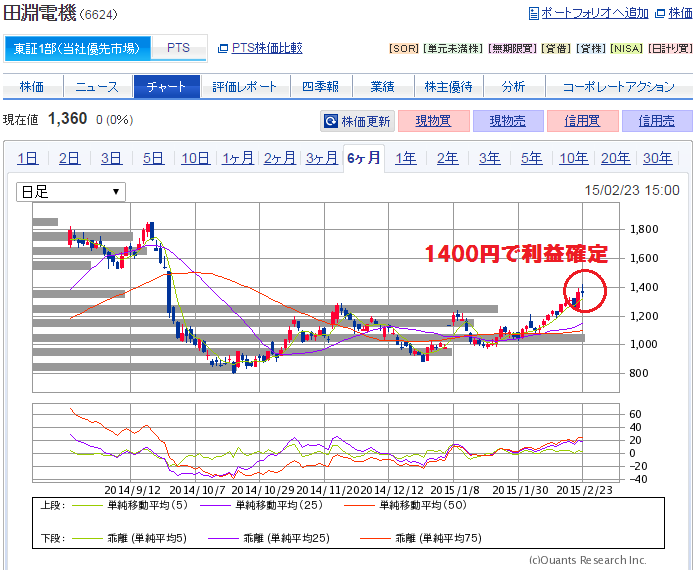Open the コーポレートアクション tab
698x570 pixels.
coord(619,86)
